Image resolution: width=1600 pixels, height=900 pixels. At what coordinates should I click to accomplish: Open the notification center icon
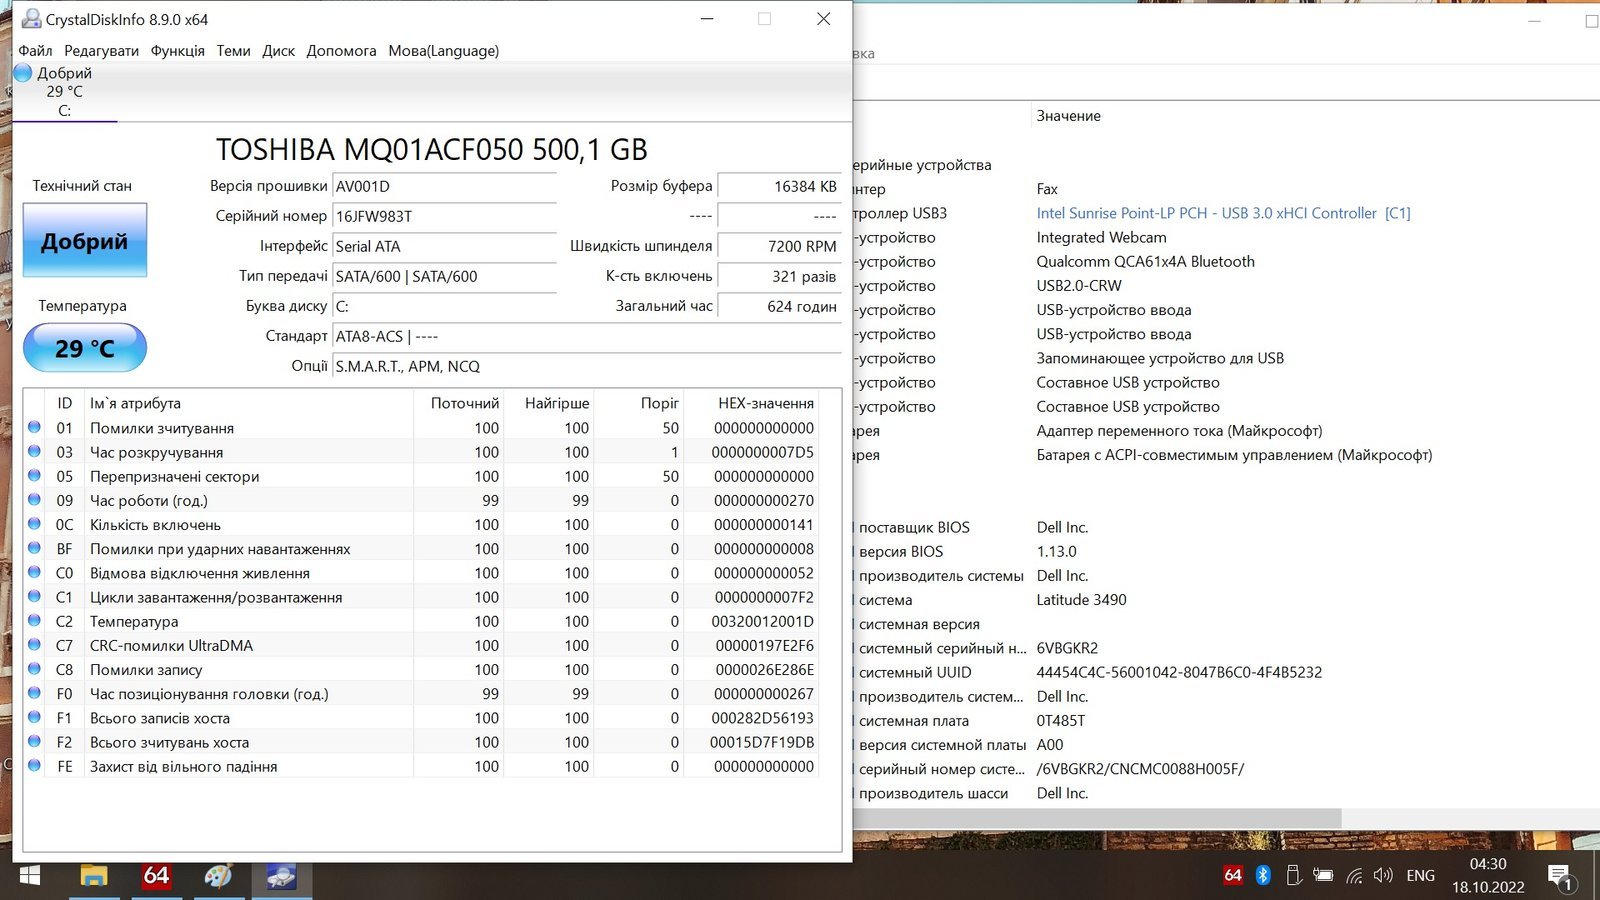point(1560,878)
